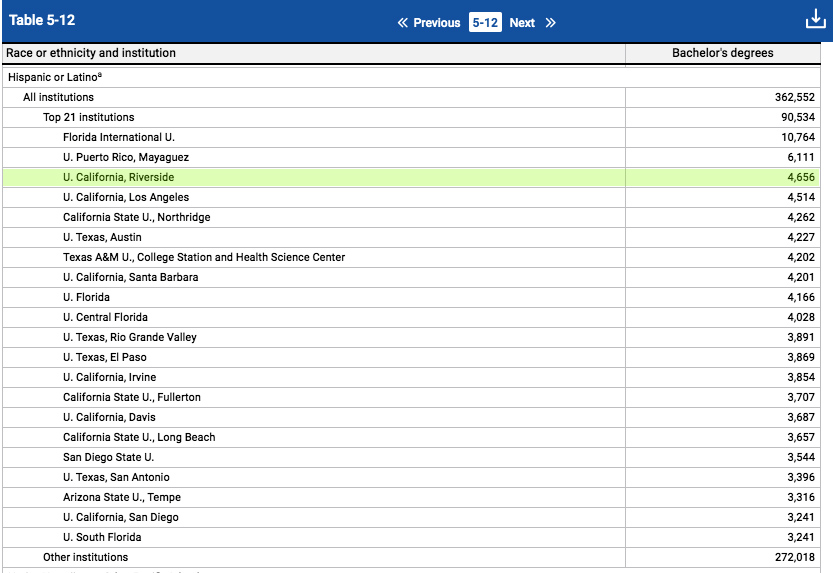Click the 4,656 value for Riverside
Viewport: 833px width, 573px height.
coord(801,177)
